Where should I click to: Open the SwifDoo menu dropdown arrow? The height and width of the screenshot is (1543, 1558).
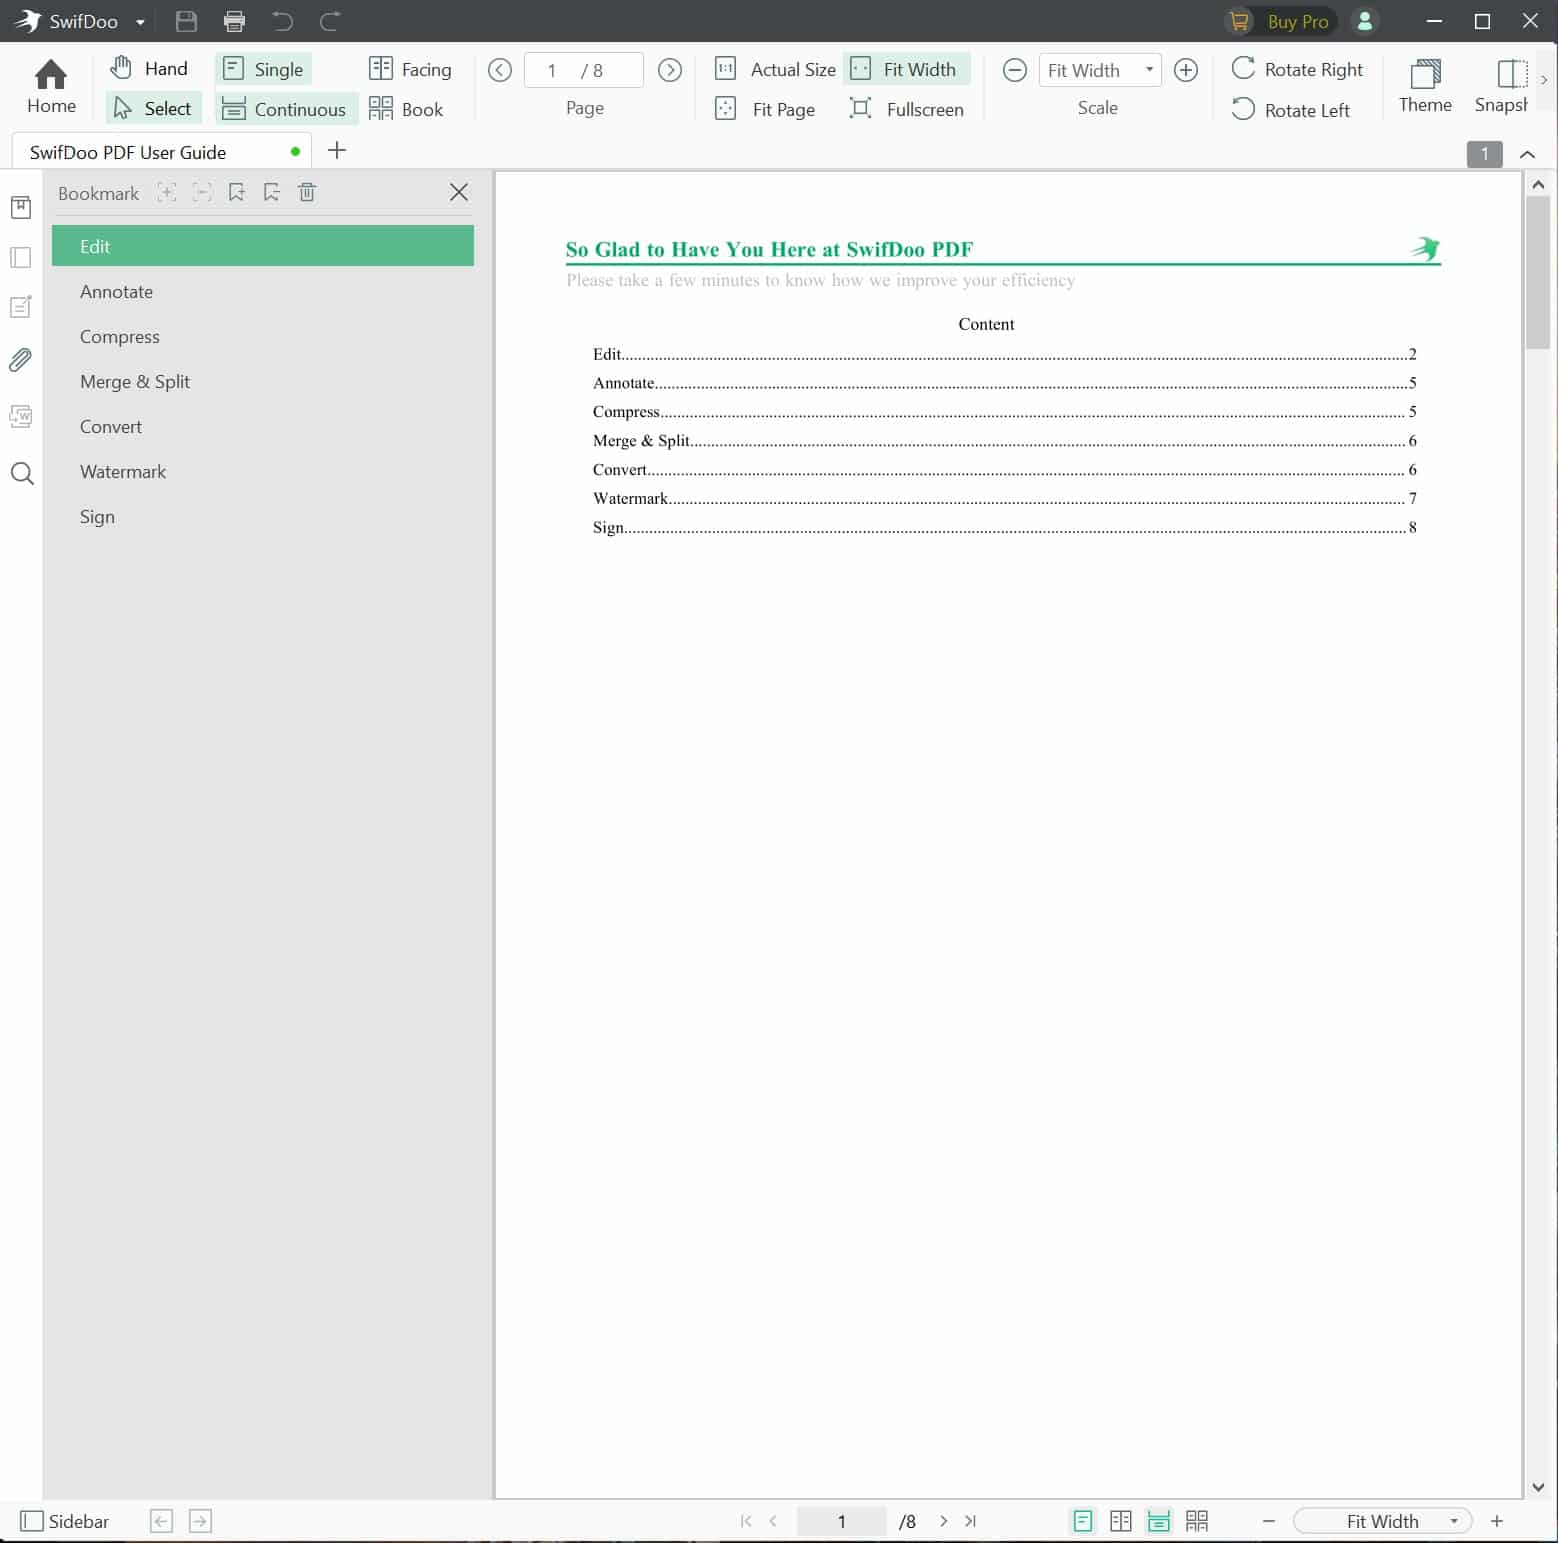[x=140, y=22]
